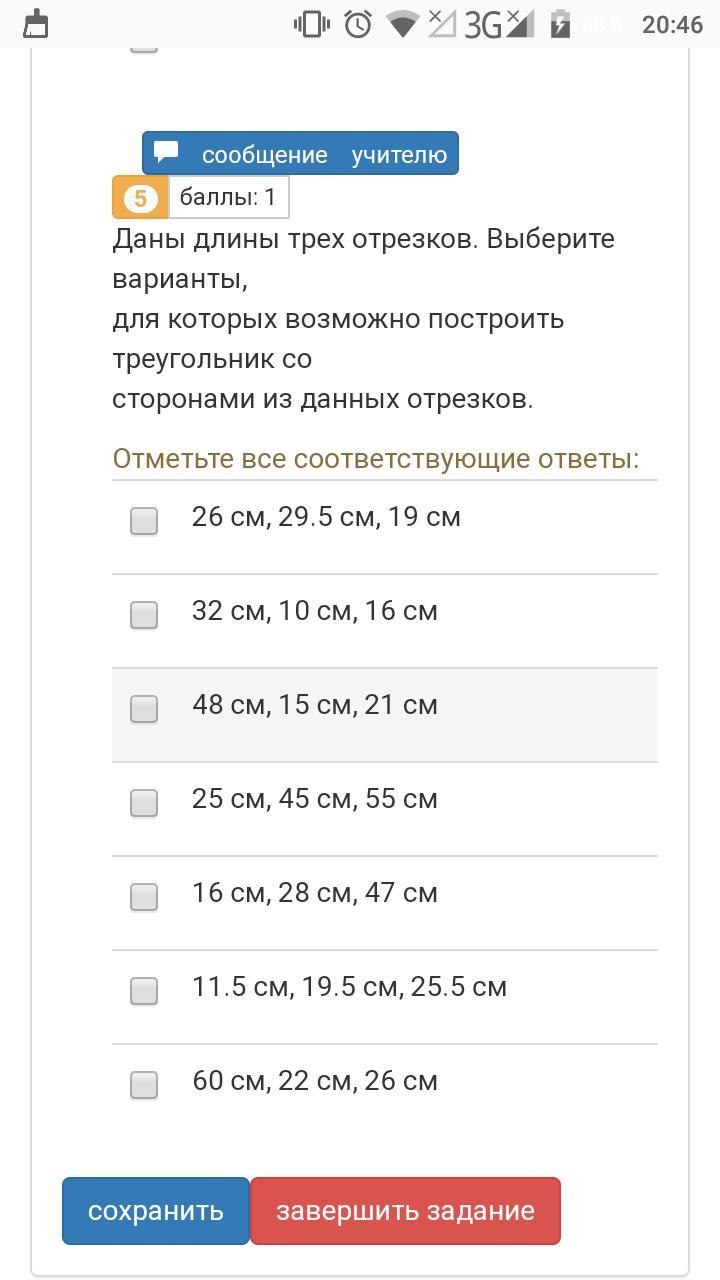720x1280 pixels.
Task: Check the 26 см, 29.5 см, 19 см option
Action: (144, 520)
